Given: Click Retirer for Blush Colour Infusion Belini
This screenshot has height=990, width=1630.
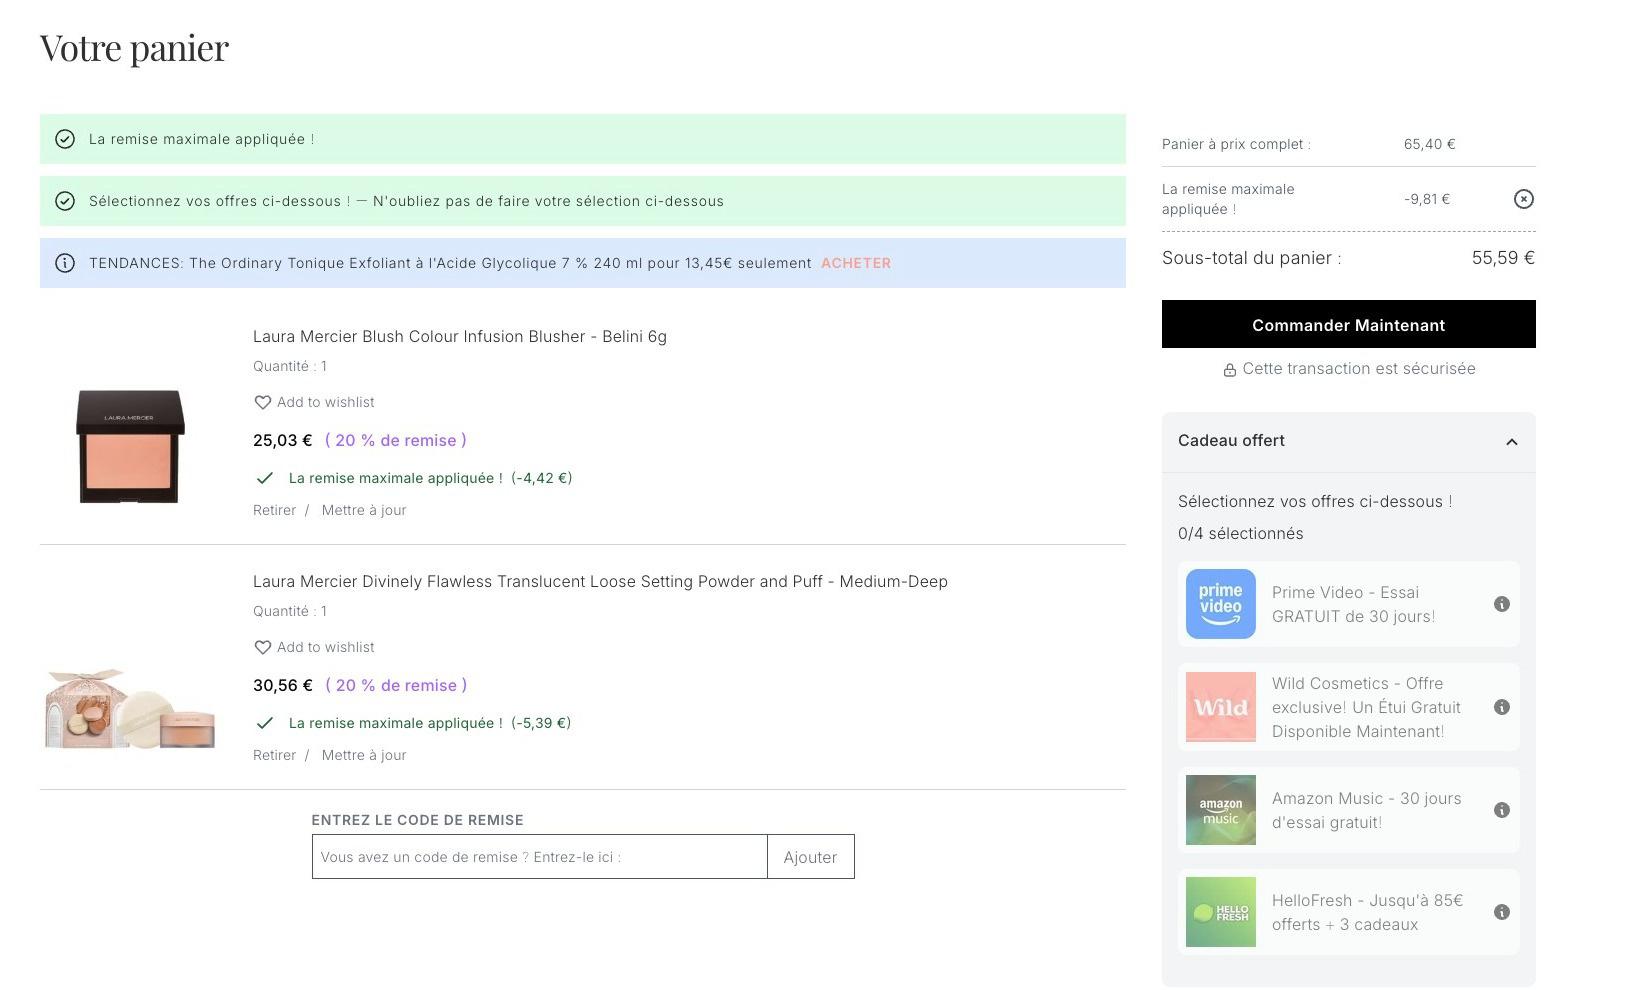Looking at the screenshot, I should point(274,510).
